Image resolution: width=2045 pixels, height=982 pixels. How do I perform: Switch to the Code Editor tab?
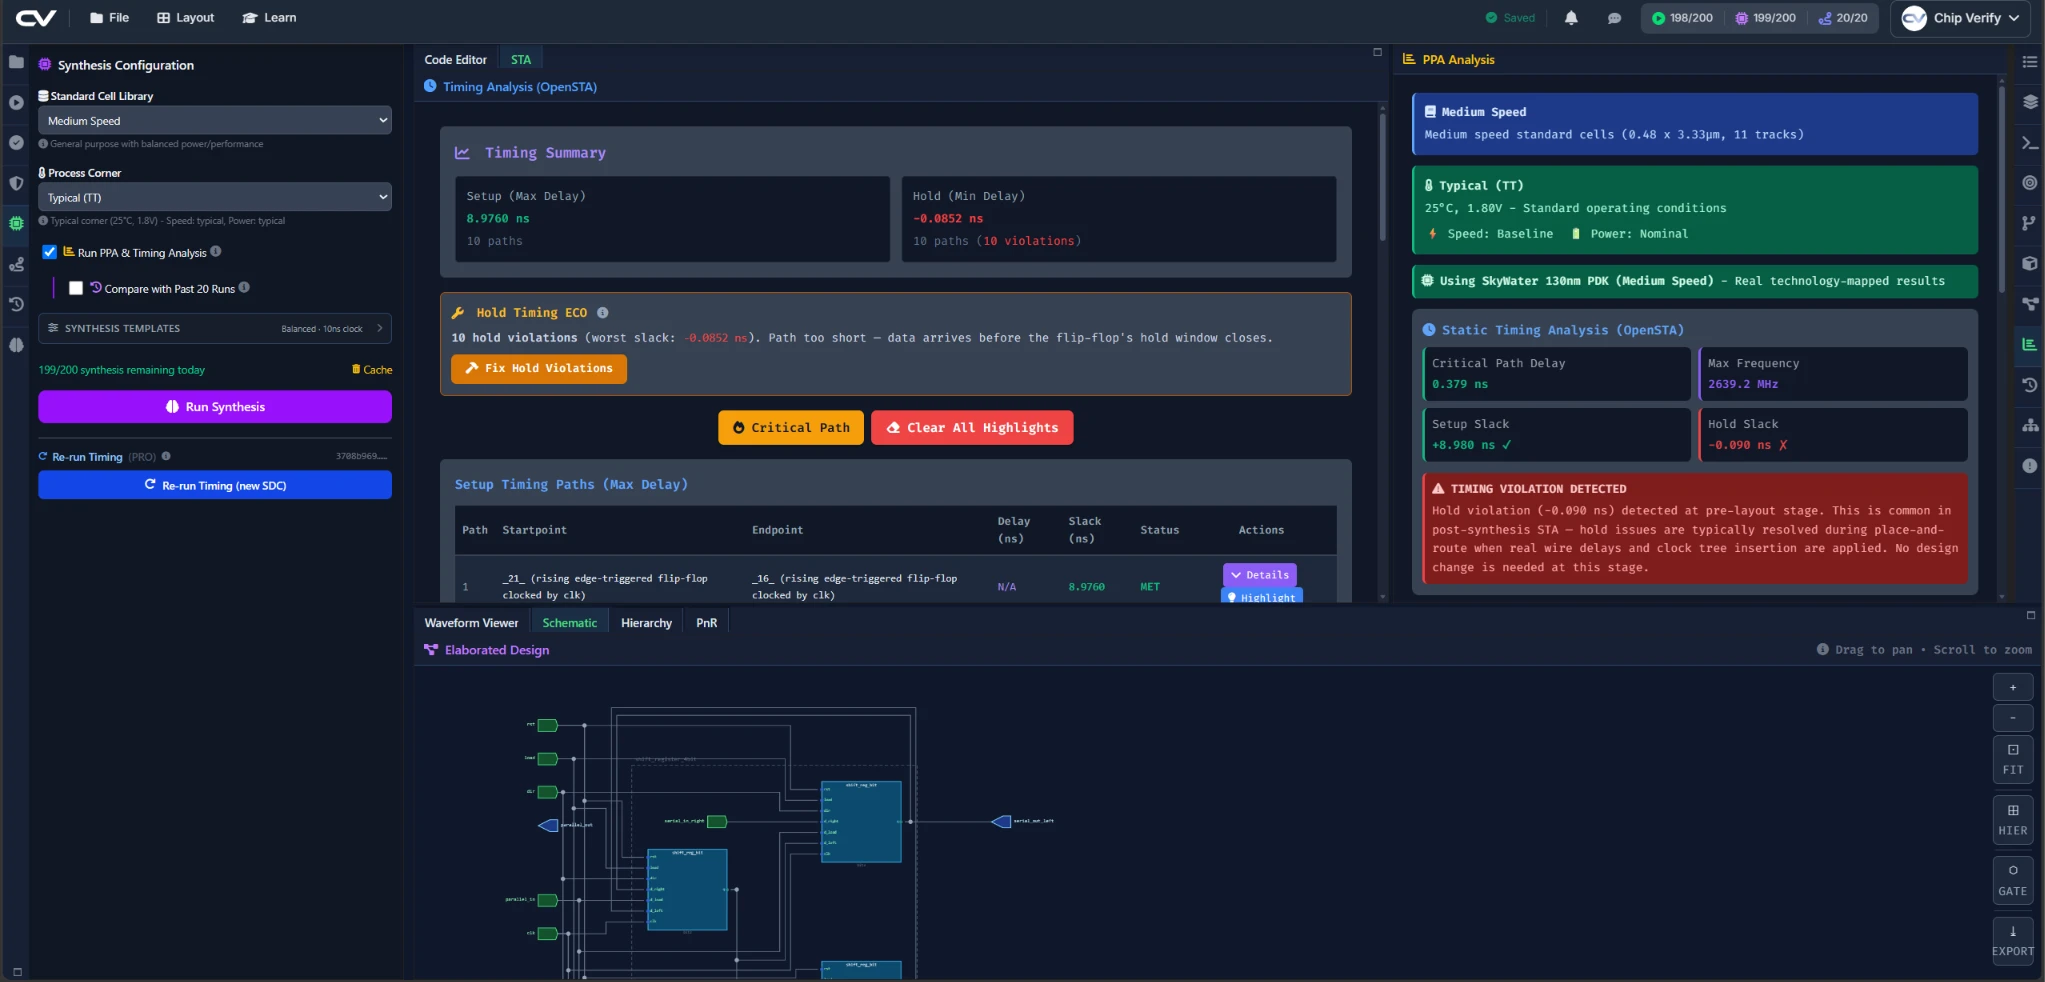pos(455,60)
